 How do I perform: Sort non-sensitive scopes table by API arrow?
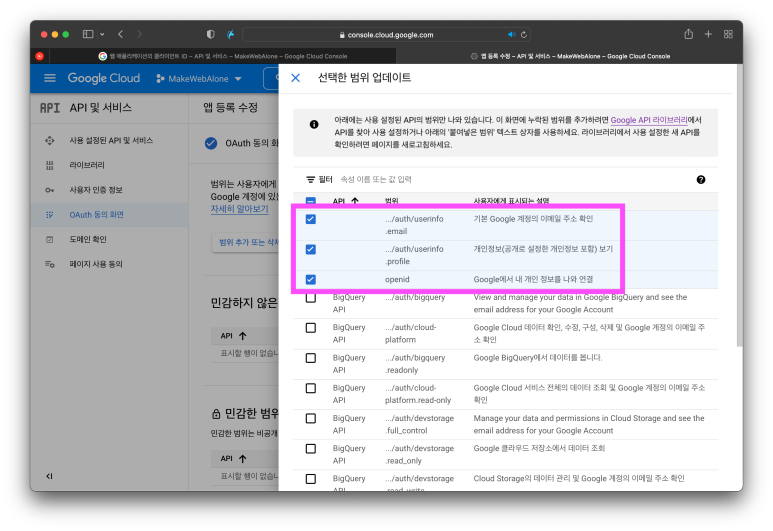243,336
